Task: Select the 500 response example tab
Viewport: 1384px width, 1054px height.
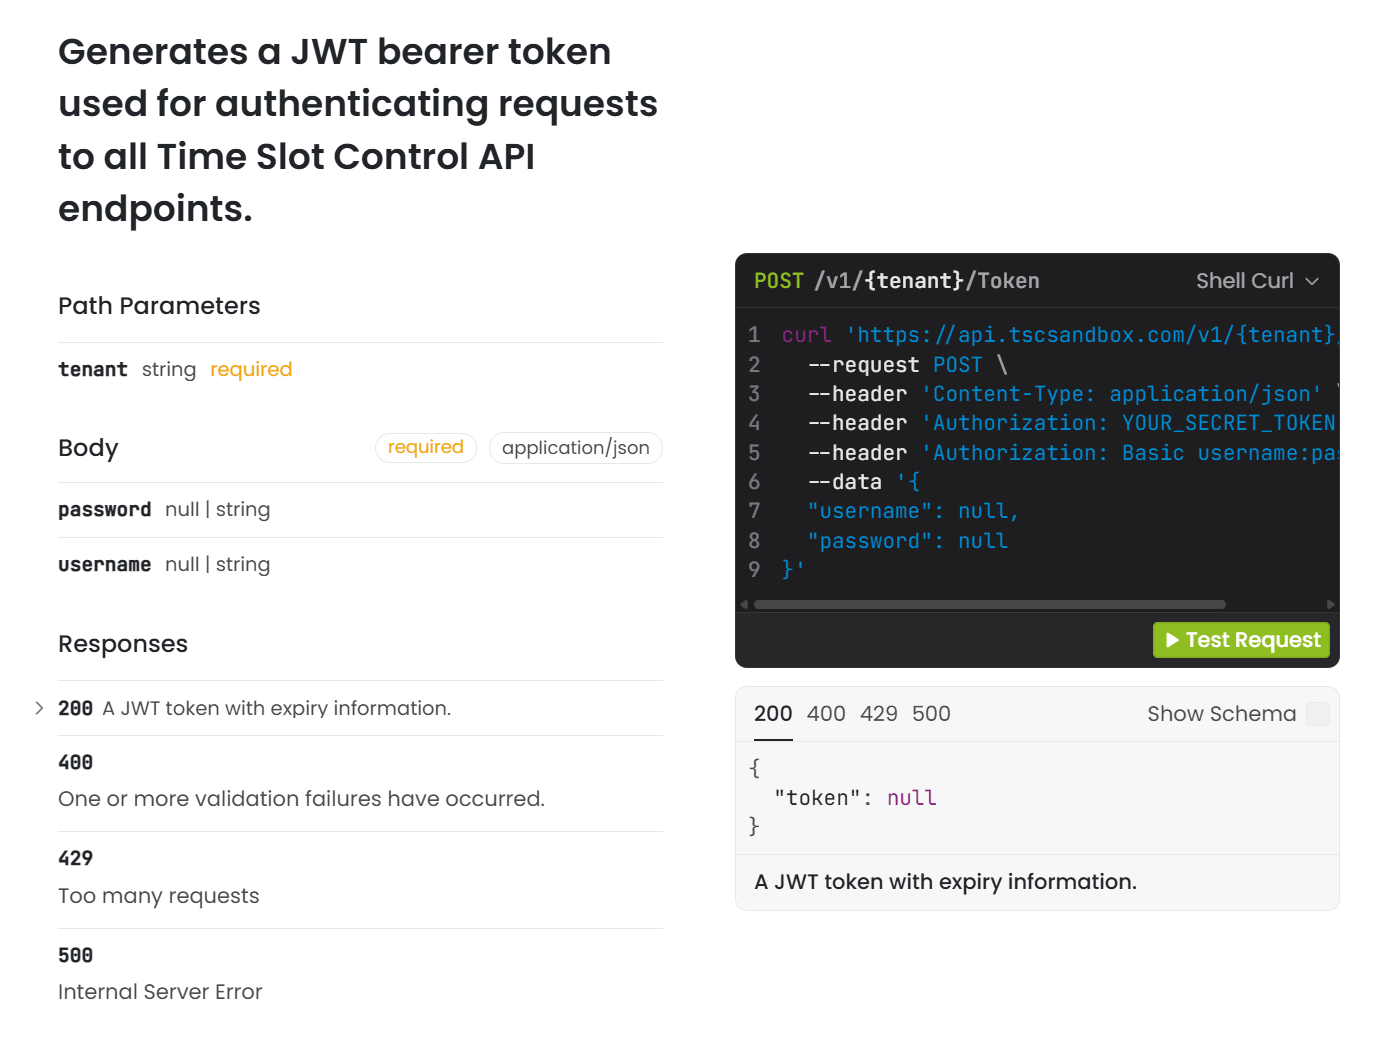Action: pos(931,714)
